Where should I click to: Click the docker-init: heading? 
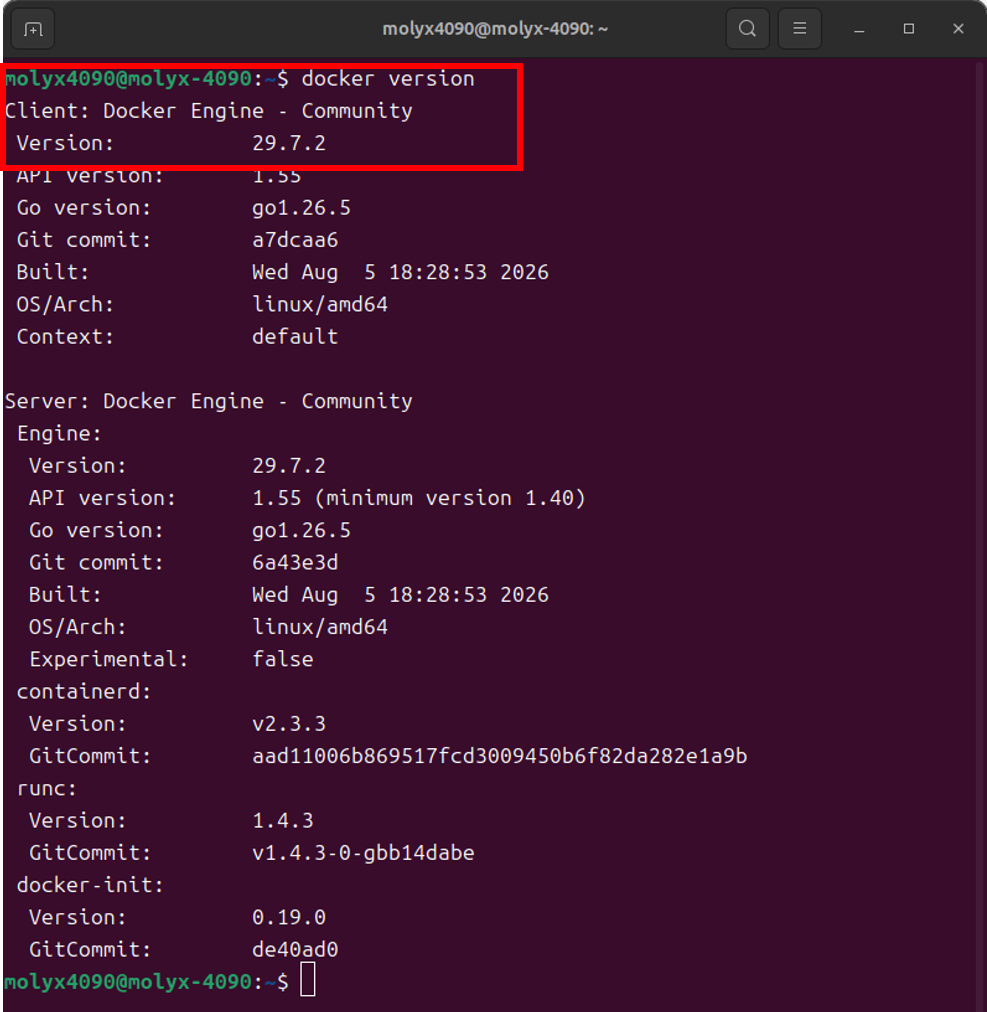click(x=90, y=886)
